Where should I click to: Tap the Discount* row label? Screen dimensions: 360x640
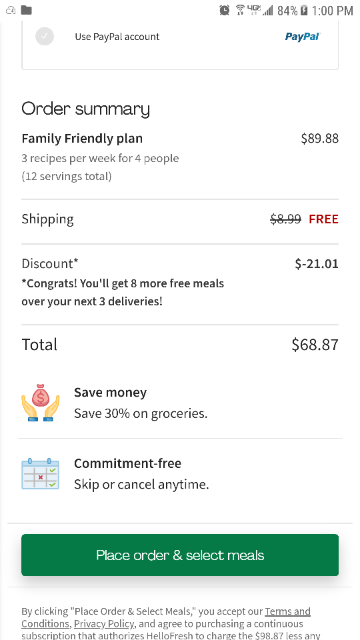click(50, 263)
